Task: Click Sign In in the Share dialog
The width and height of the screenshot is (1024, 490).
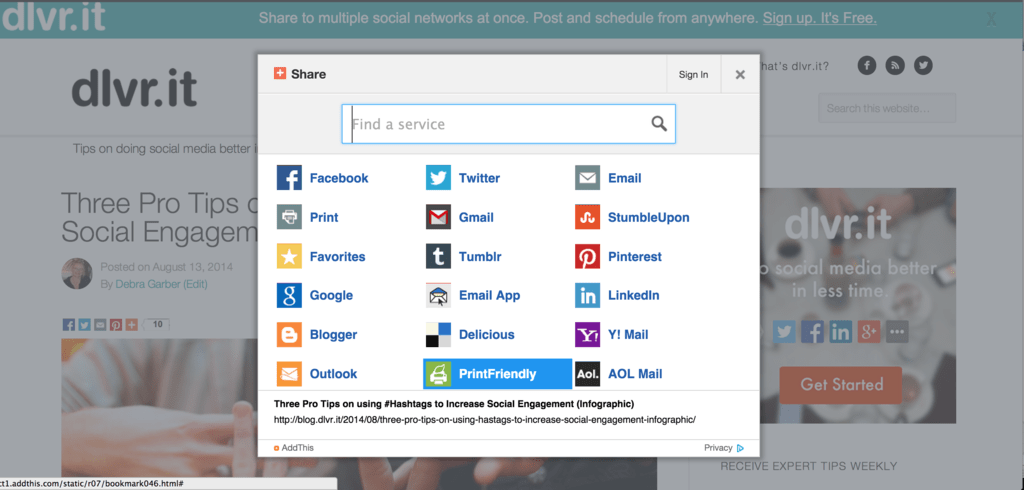Action: pyautogui.click(x=694, y=74)
